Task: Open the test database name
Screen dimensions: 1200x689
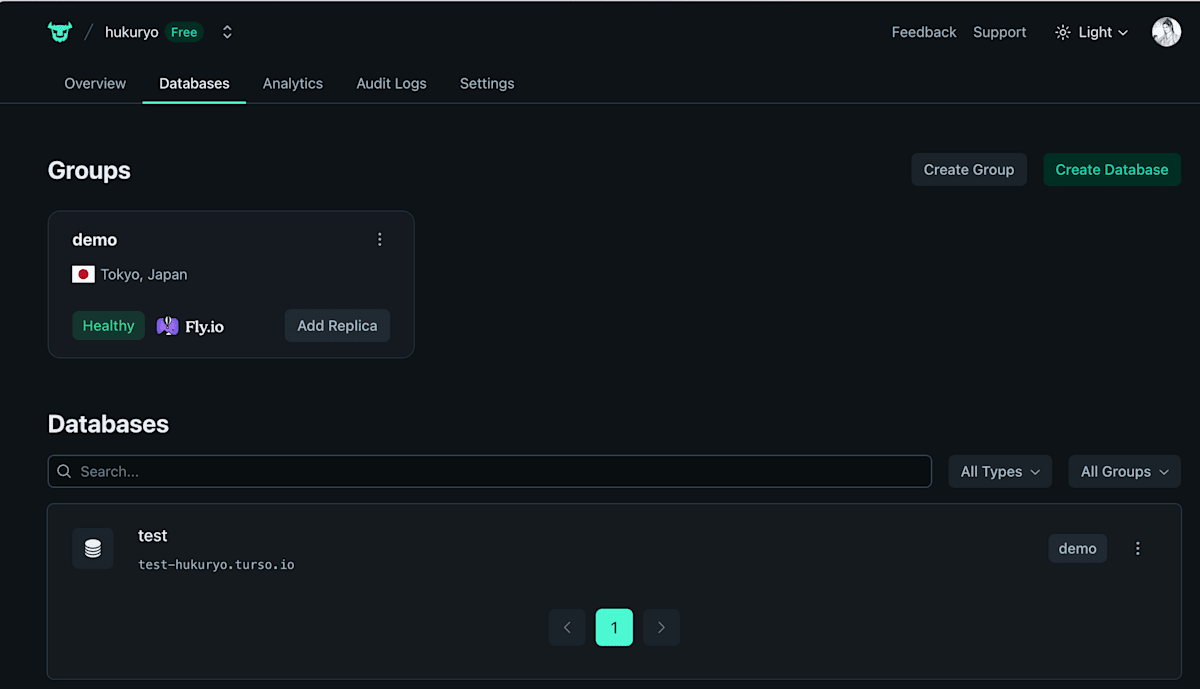Action: (153, 536)
